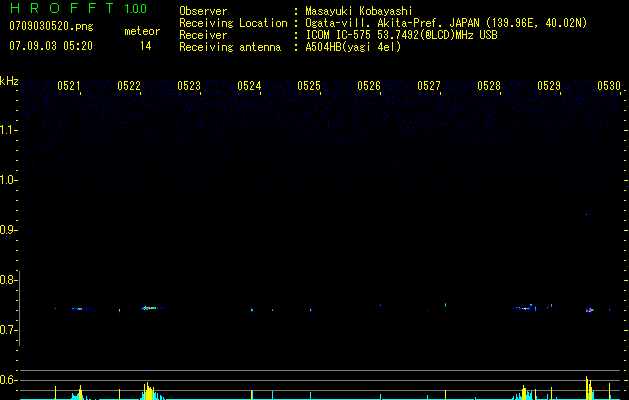629x400 pixels.
Task: Click the 0526 time marker
Action: point(369,86)
